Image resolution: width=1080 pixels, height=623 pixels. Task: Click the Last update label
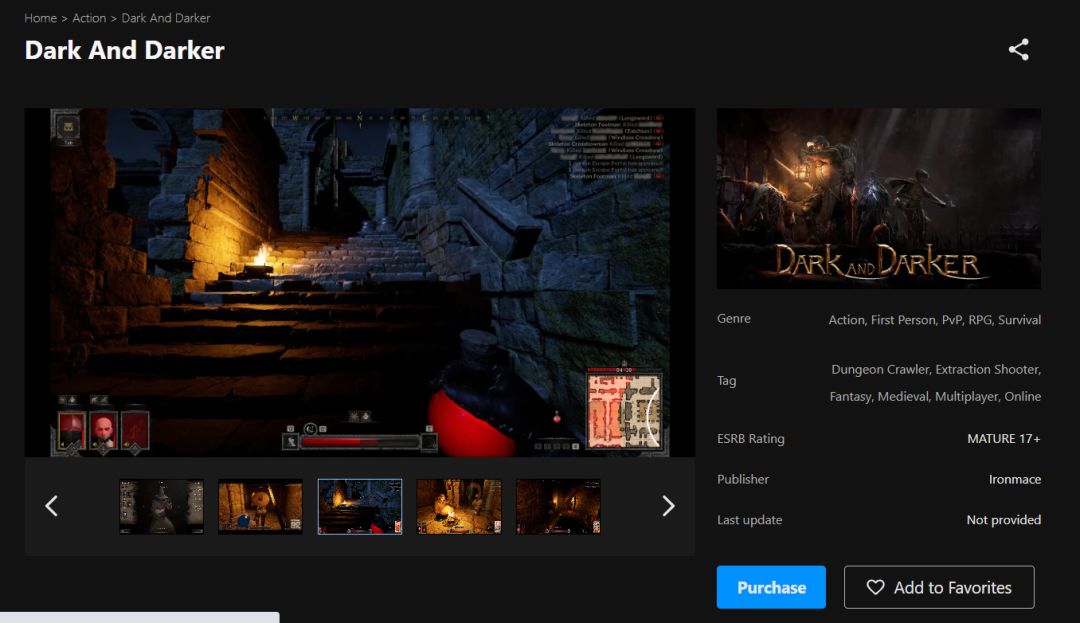click(x=749, y=520)
